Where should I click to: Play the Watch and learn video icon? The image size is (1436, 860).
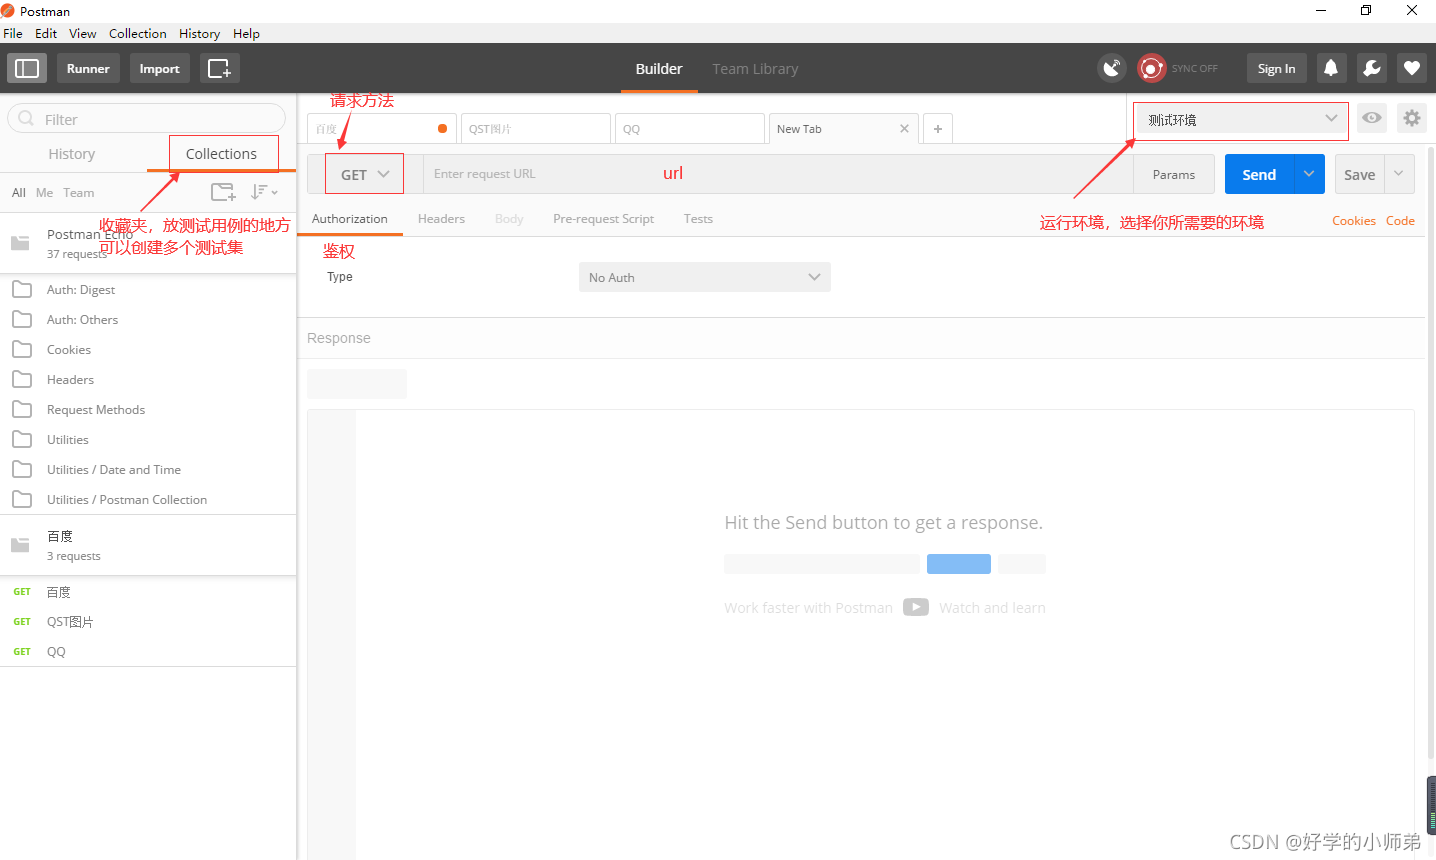916,607
